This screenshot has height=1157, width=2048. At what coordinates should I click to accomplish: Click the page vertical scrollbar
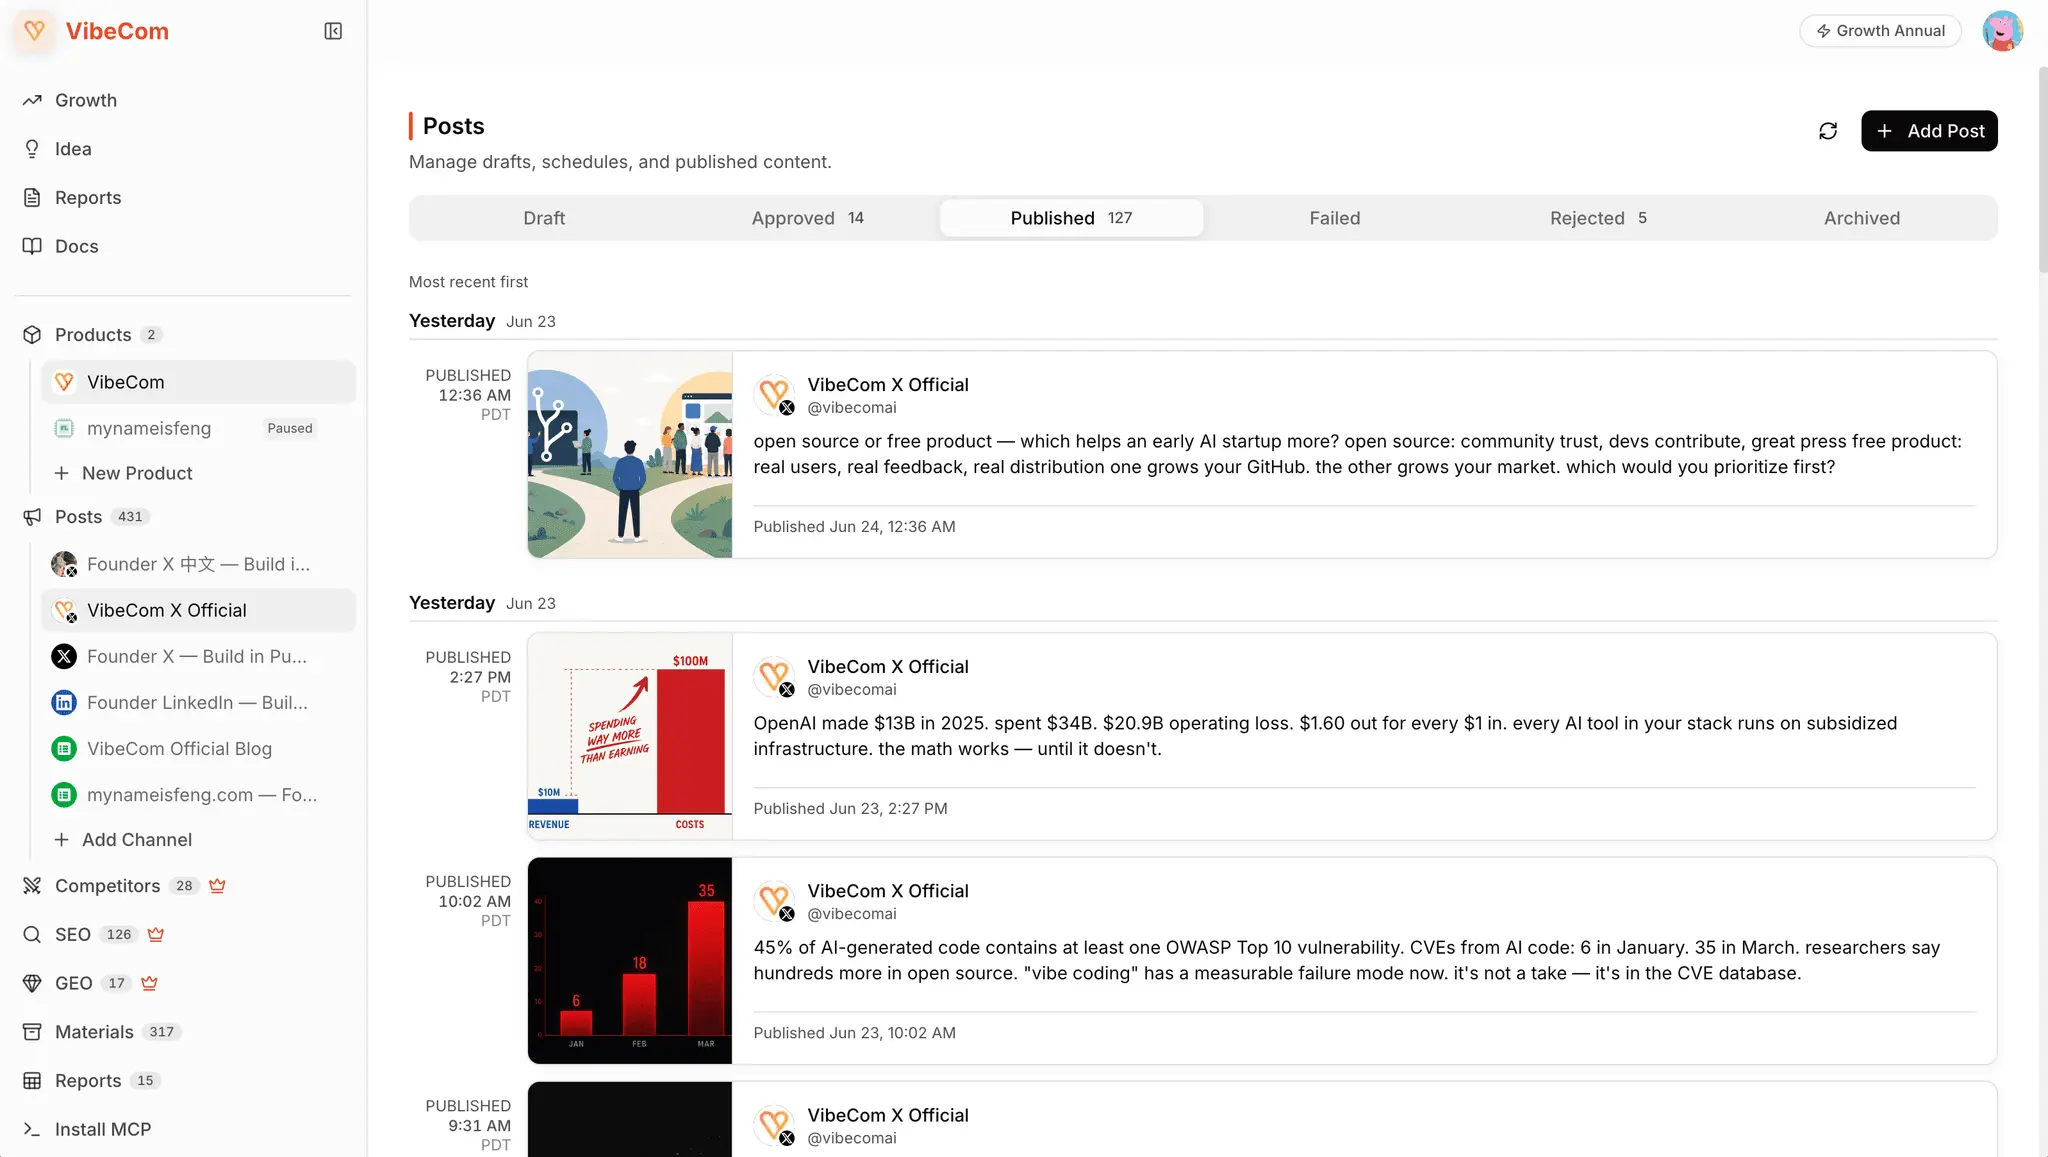pos(2042,170)
